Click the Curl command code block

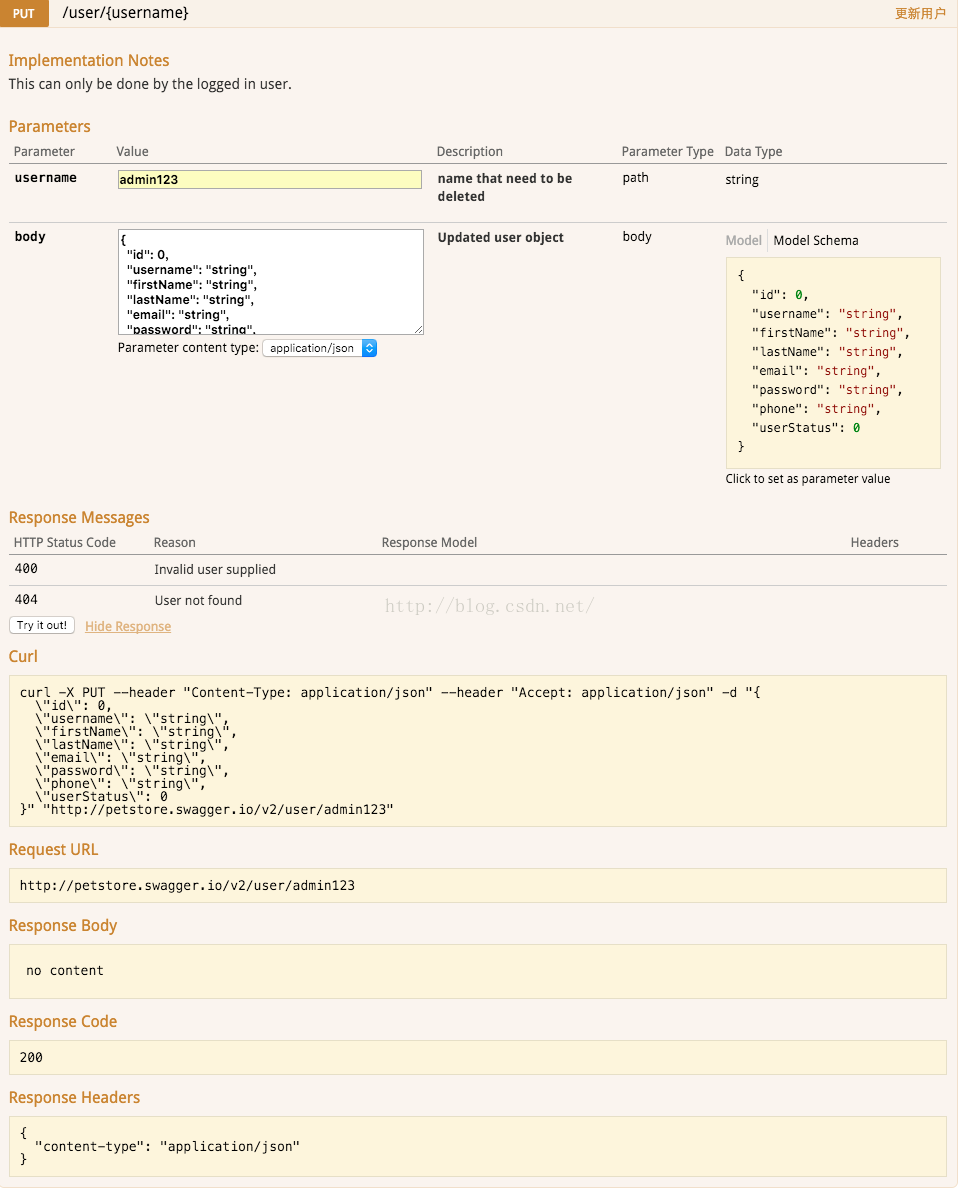click(478, 750)
